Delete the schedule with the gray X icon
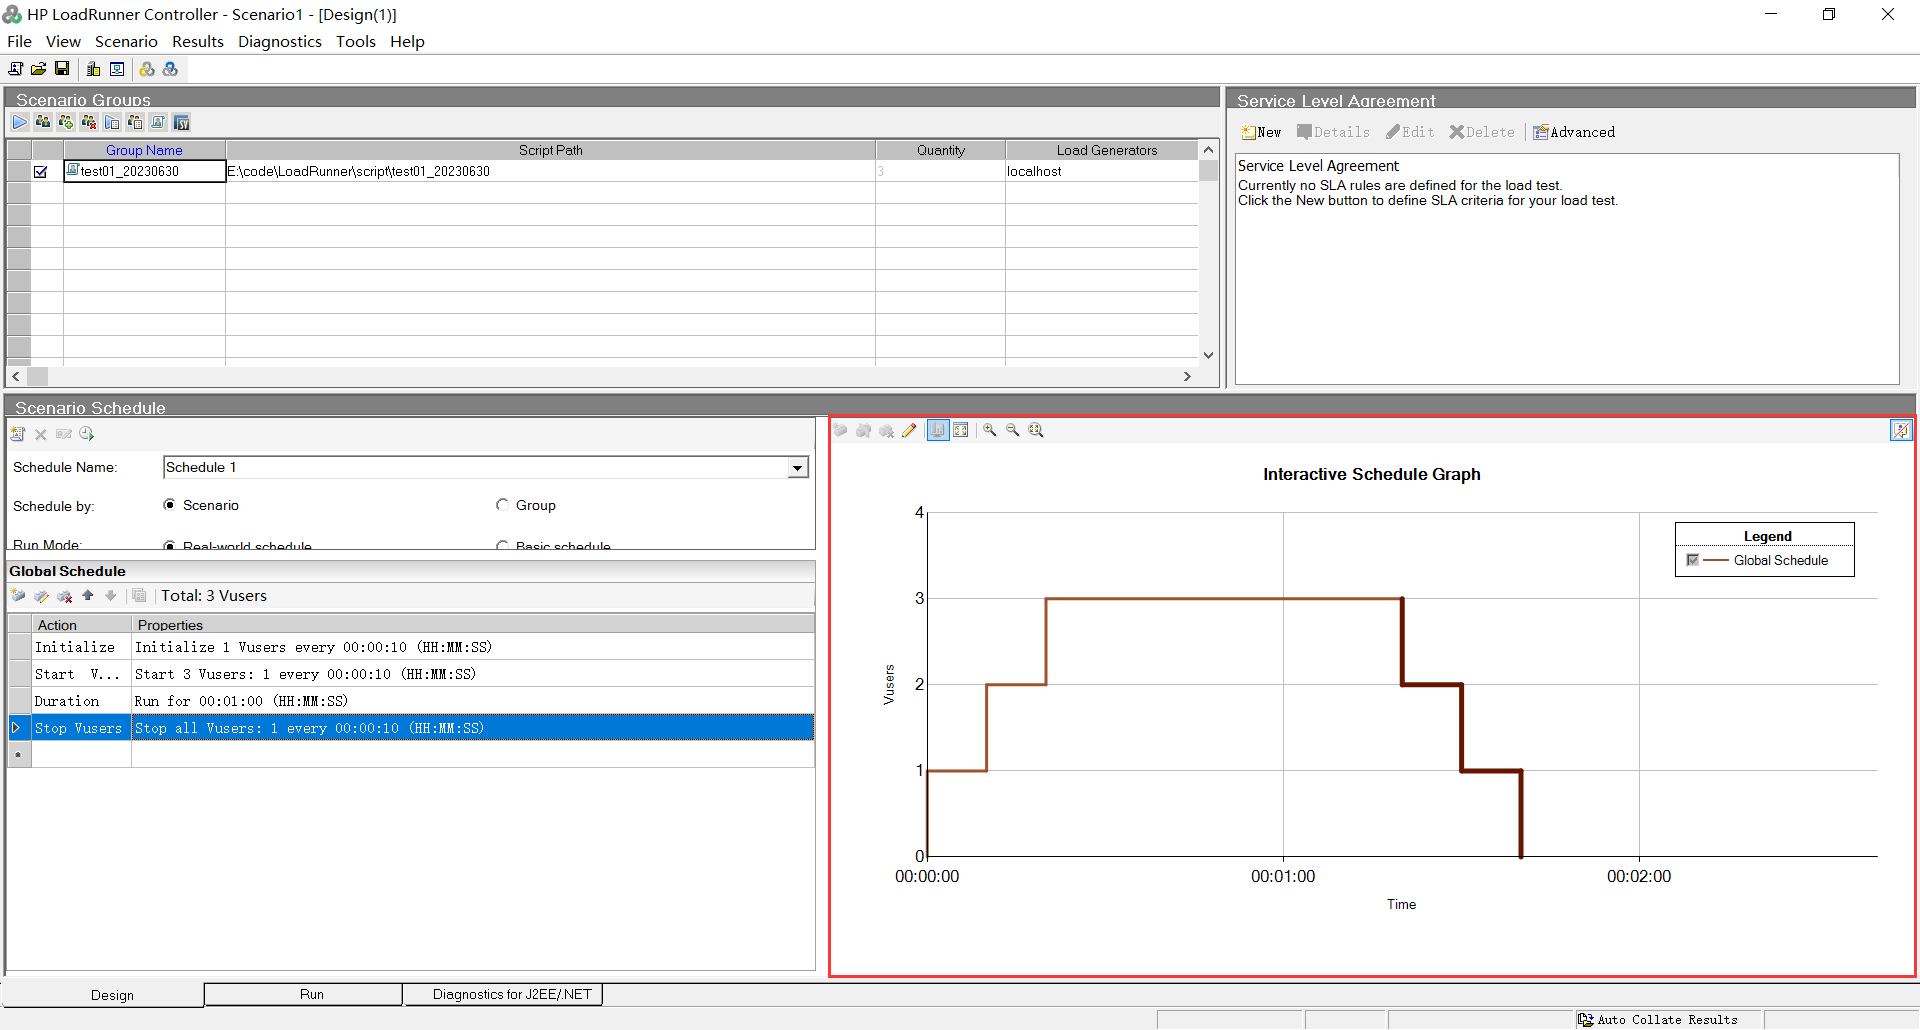Image resolution: width=1920 pixels, height=1030 pixels. click(41, 434)
